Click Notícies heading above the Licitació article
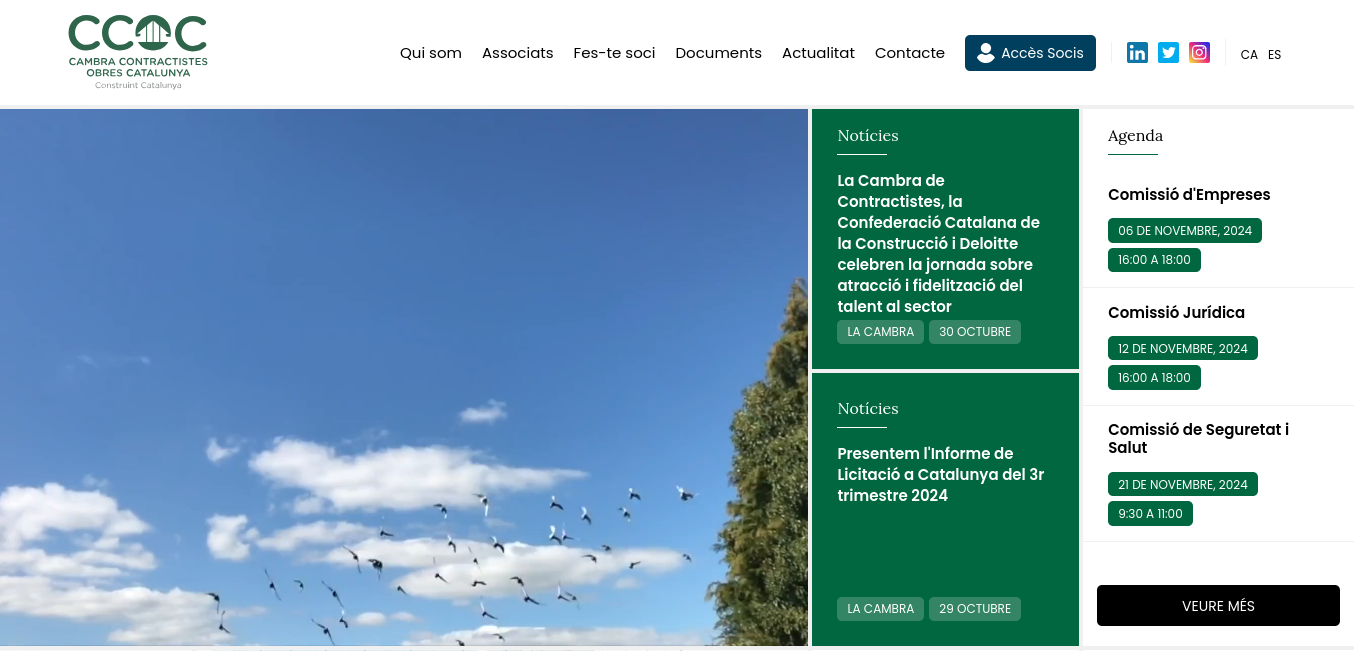 (868, 409)
